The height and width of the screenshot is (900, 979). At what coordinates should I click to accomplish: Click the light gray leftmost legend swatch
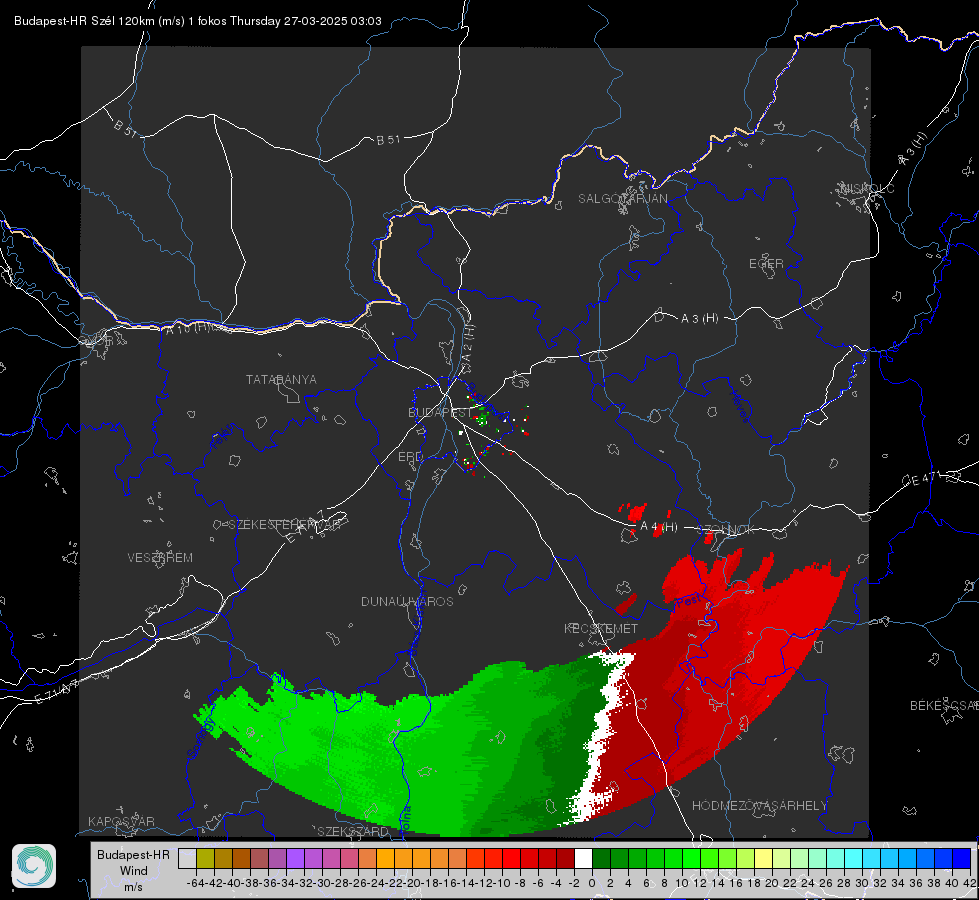coord(187,859)
